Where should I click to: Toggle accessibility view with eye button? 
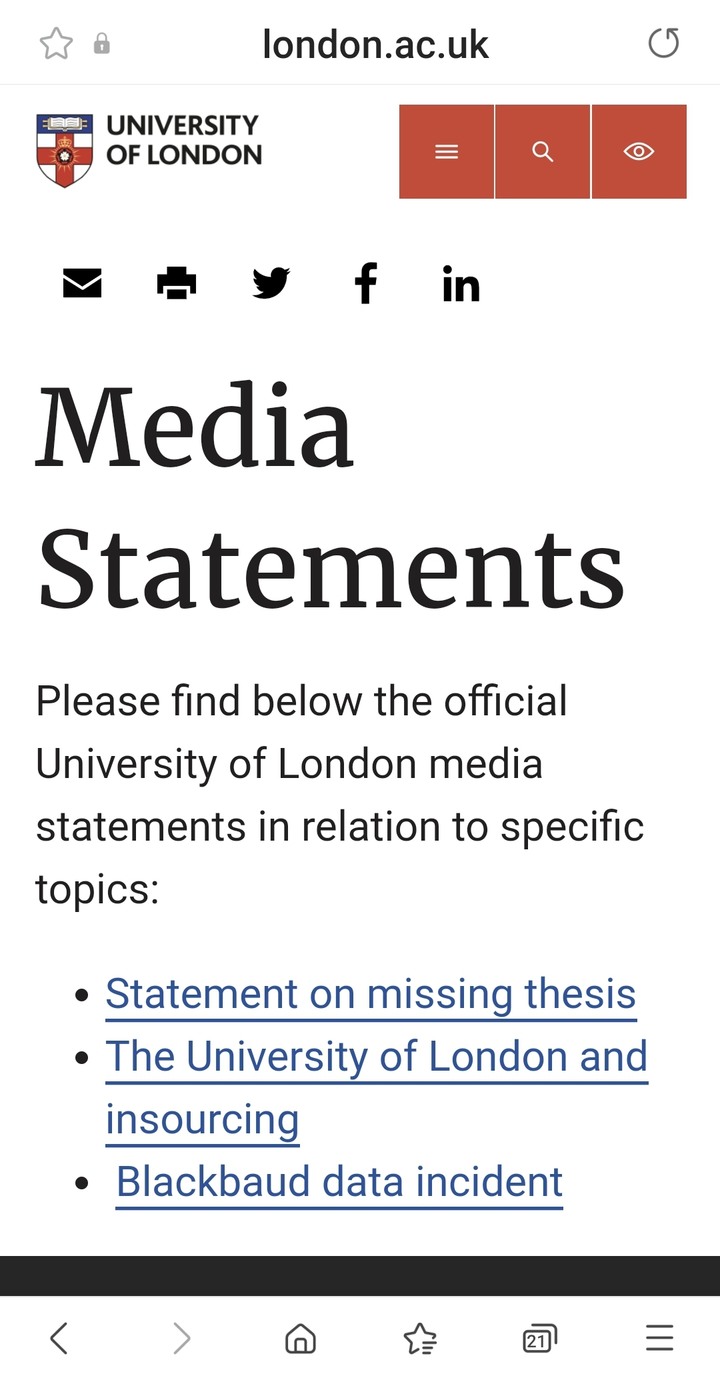coord(639,151)
